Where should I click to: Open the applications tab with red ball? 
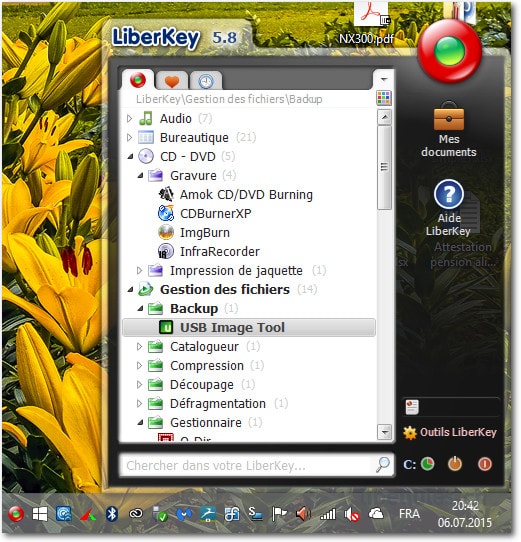(x=138, y=80)
